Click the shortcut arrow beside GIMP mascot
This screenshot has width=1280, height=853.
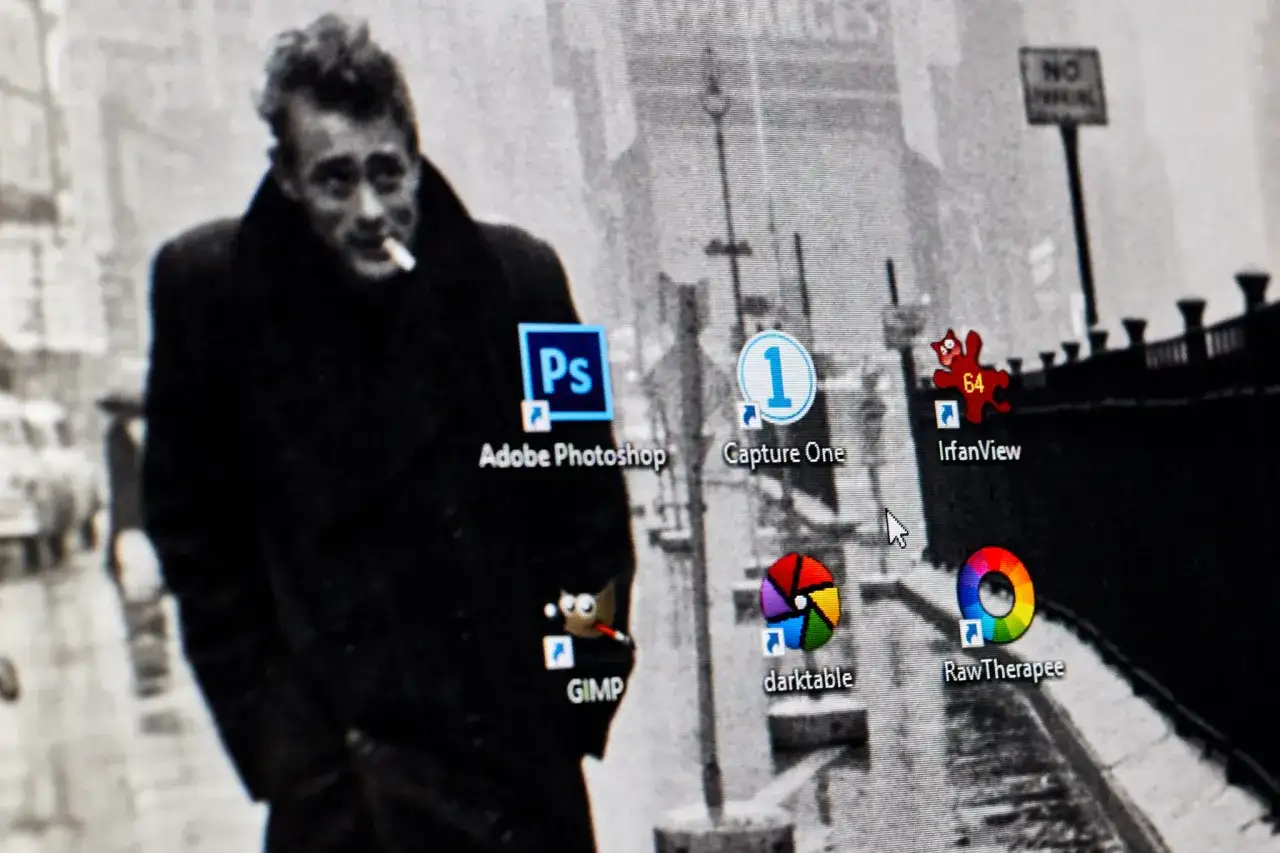click(558, 653)
